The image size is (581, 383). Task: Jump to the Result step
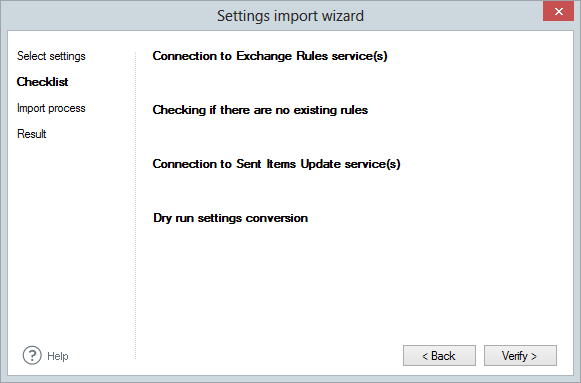pos(31,134)
